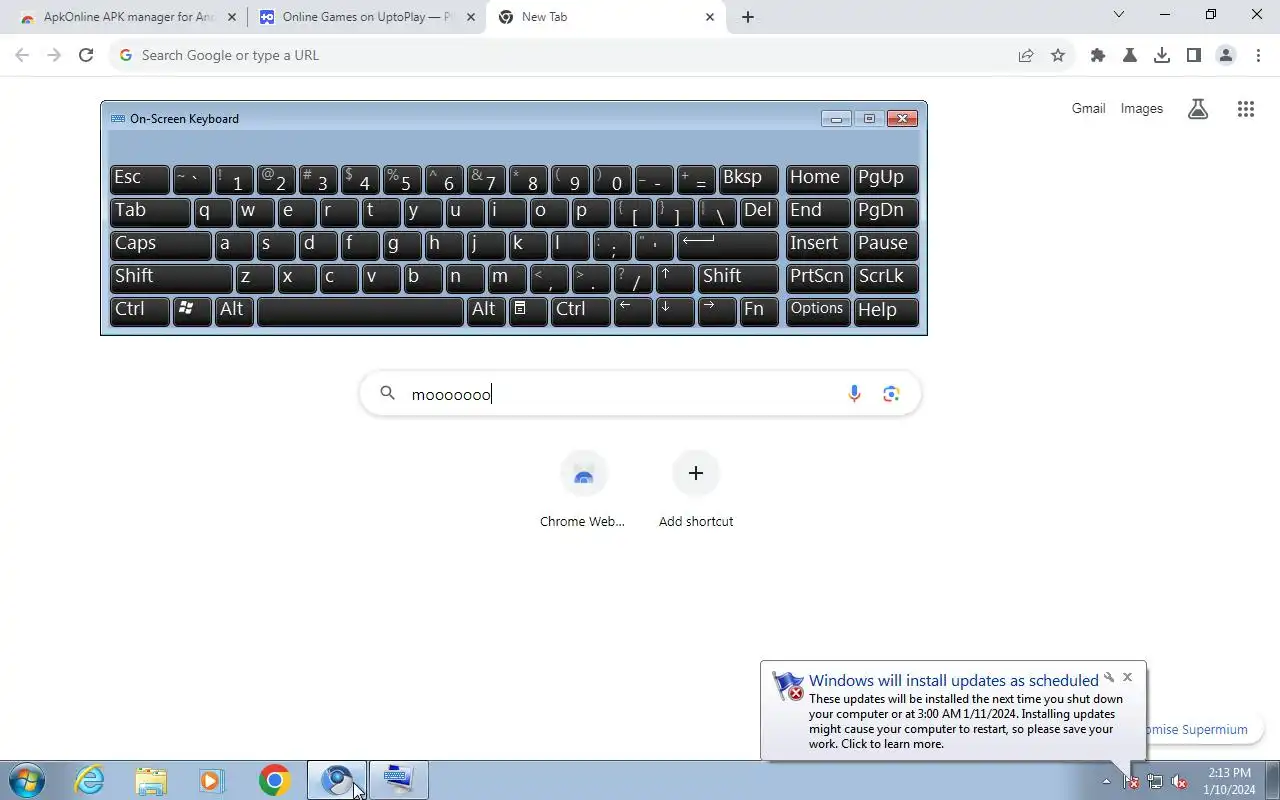Toggle the side panel icon
The height and width of the screenshot is (800, 1280).
1194,55
